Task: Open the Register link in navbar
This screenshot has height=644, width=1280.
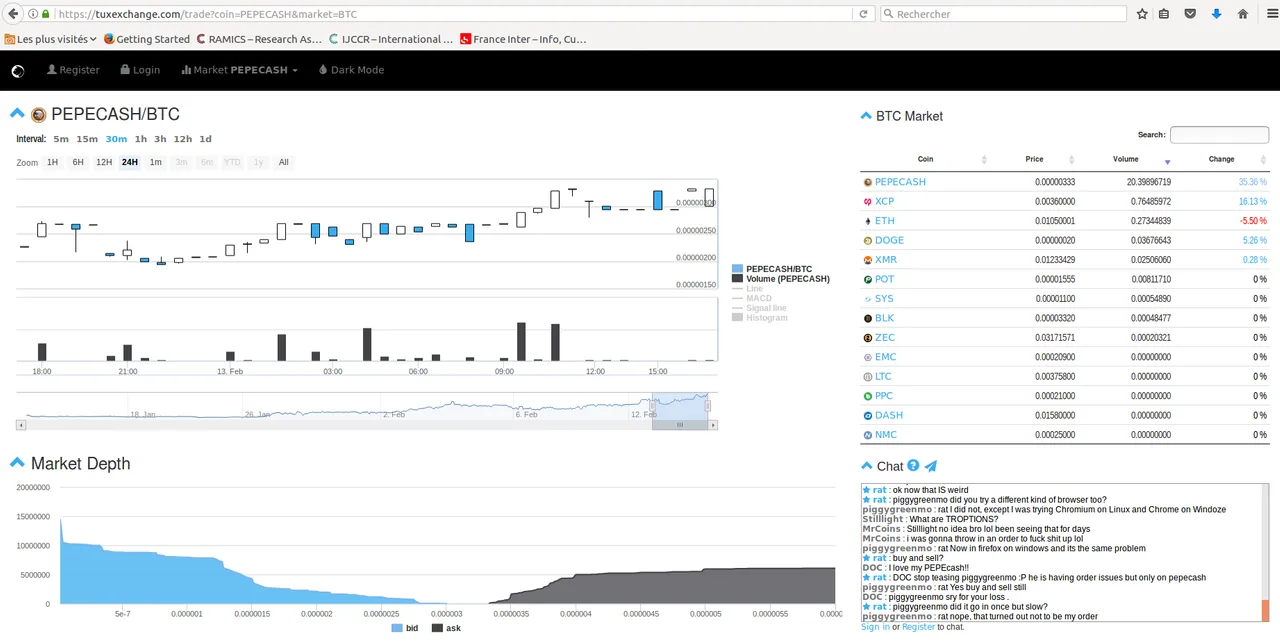Action: (x=73, y=70)
